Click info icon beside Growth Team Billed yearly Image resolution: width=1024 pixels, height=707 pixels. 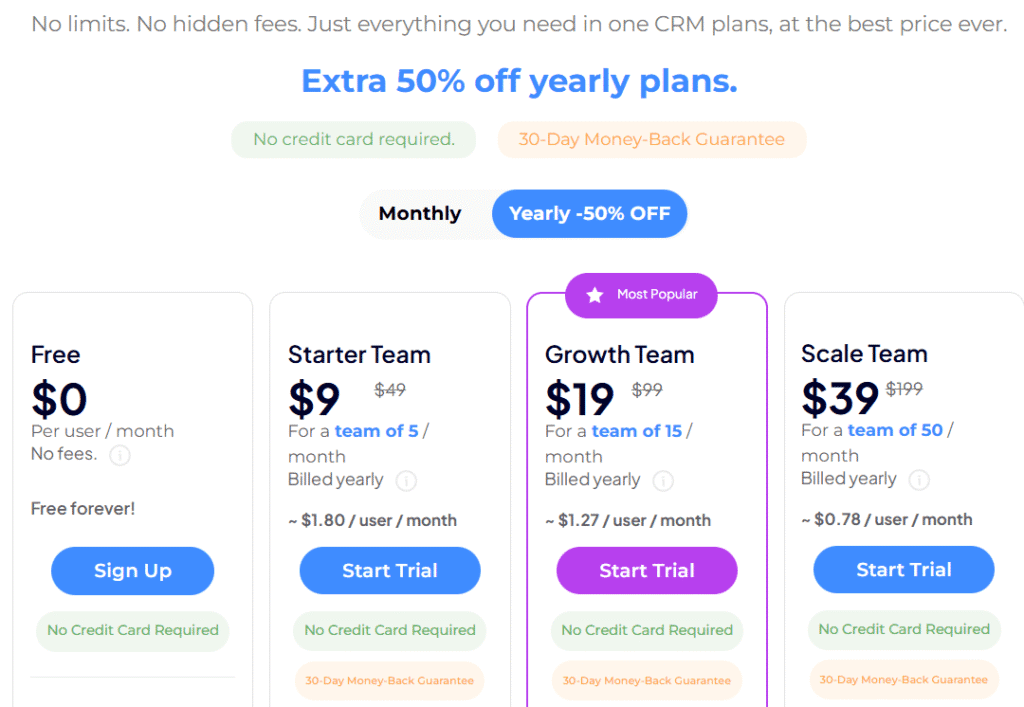coord(663,481)
